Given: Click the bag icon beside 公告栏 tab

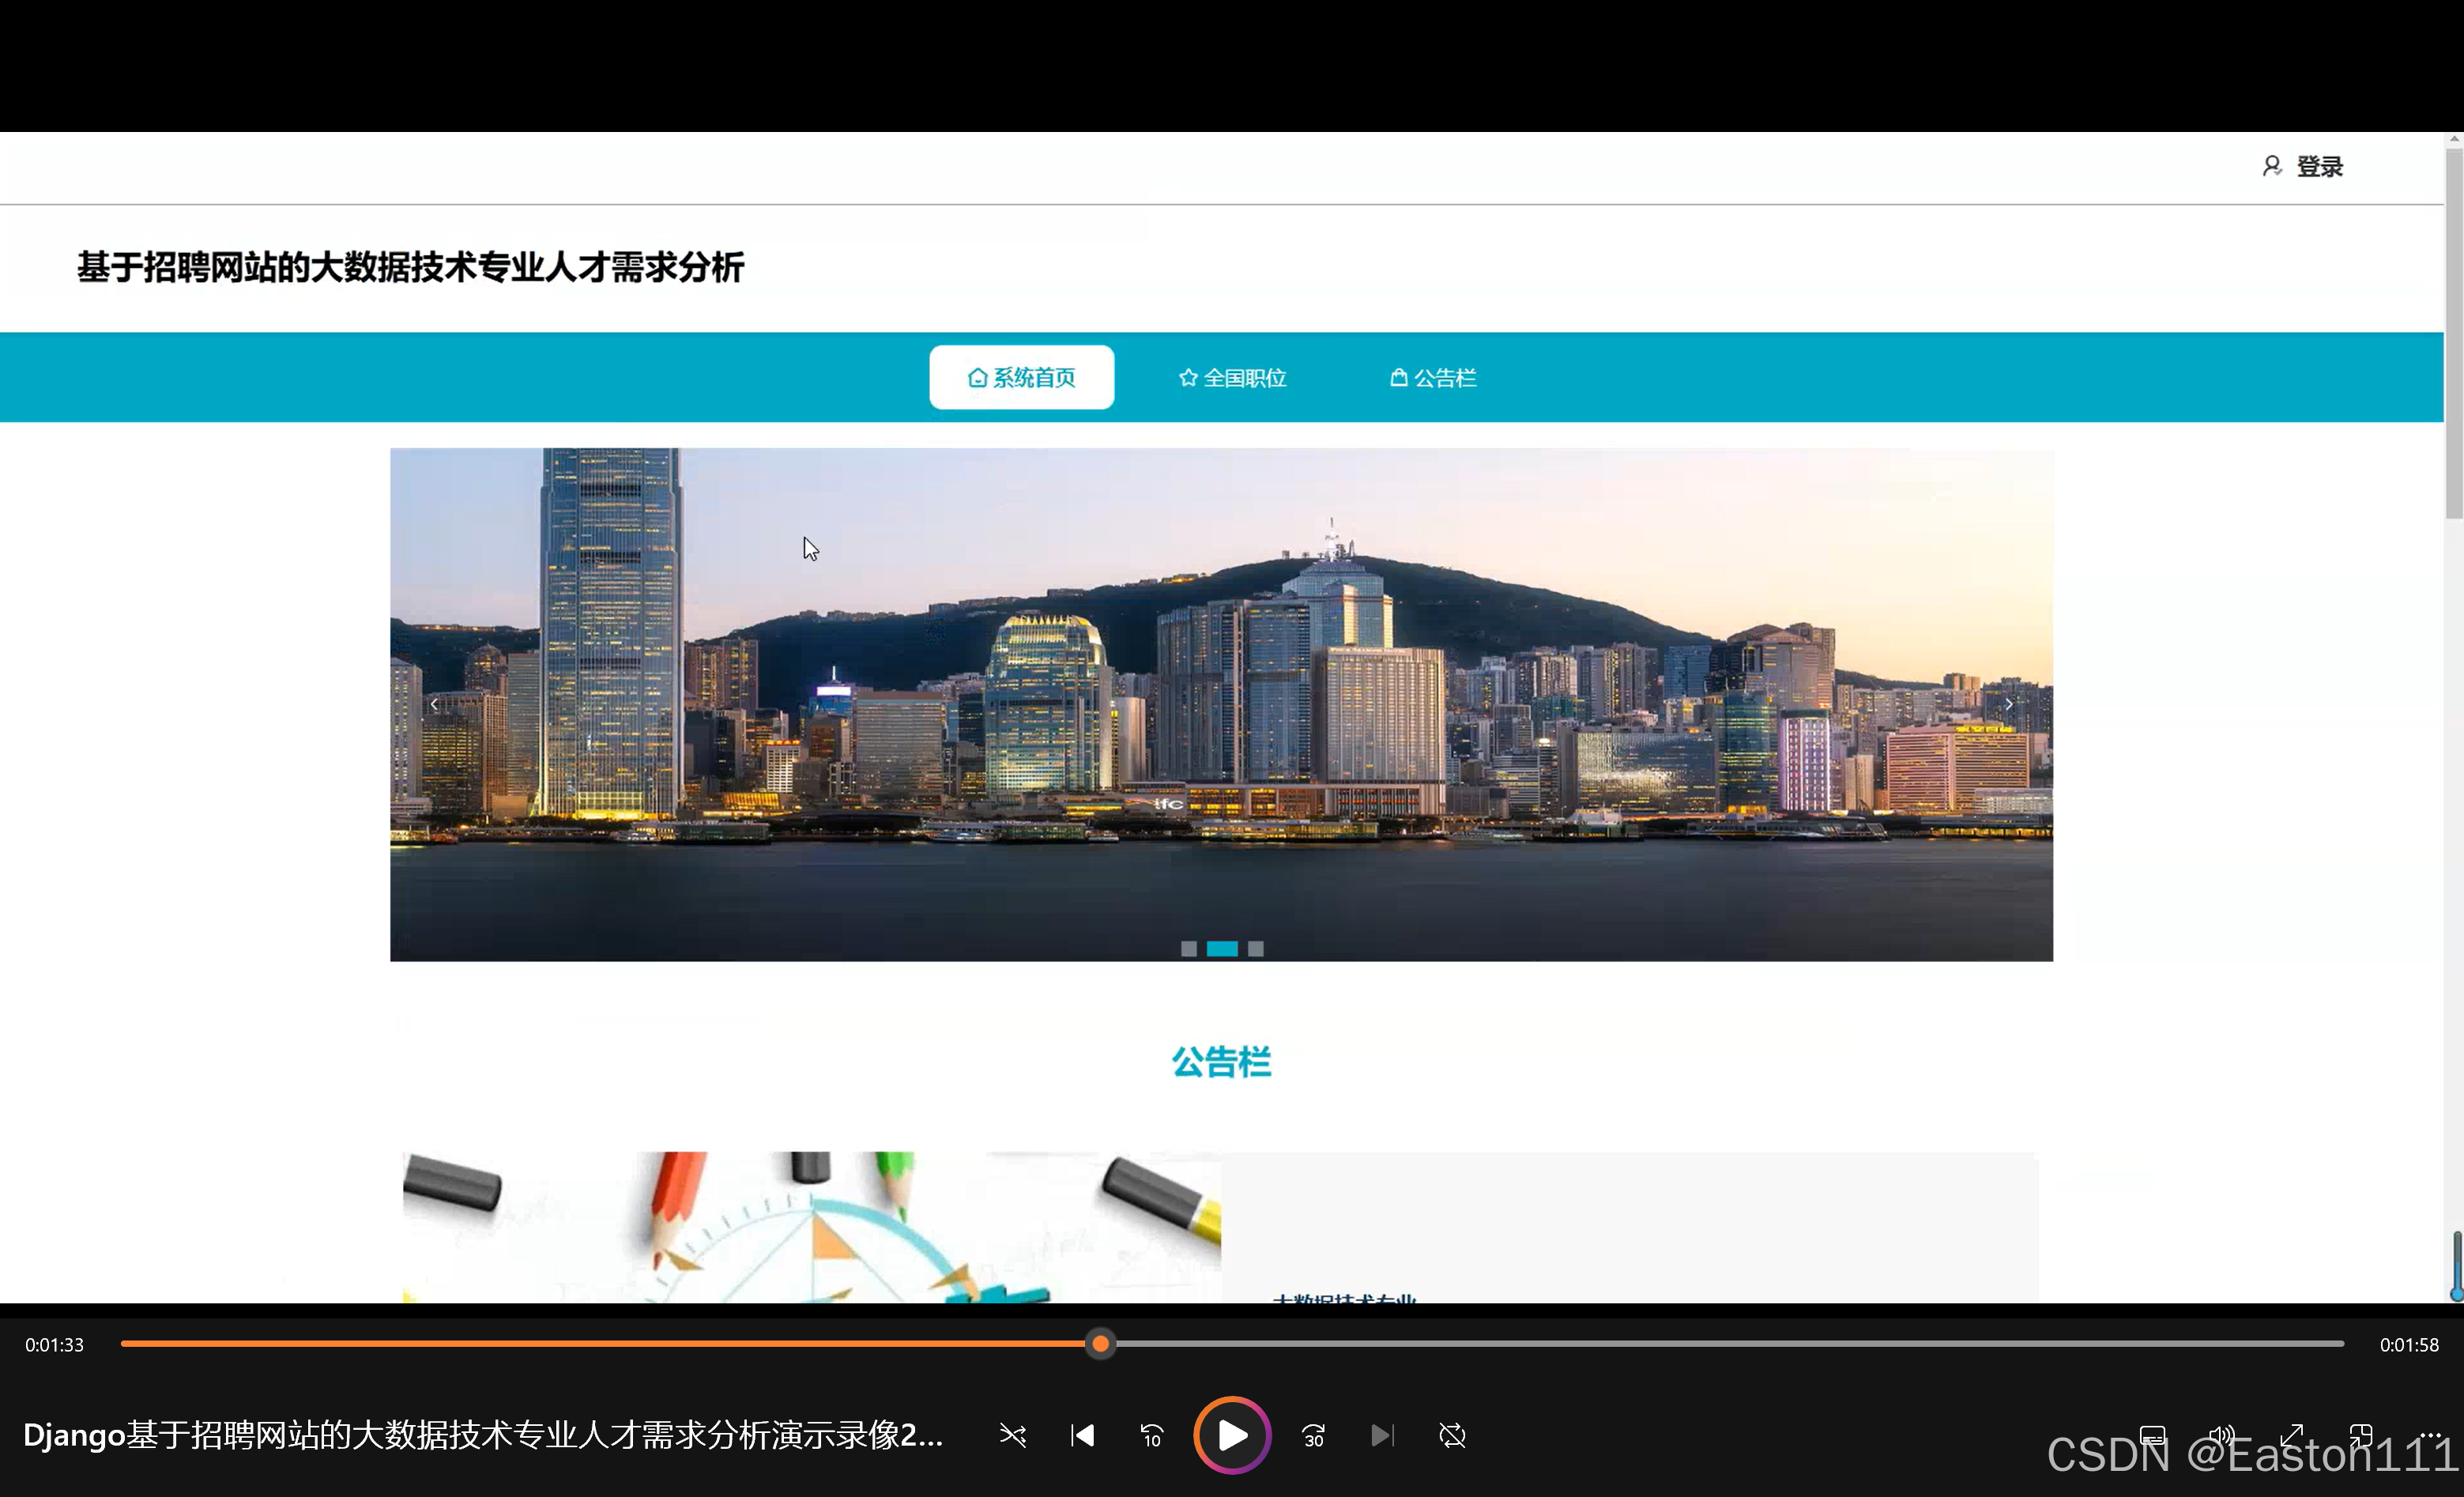Looking at the screenshot, I should pyautogui.click(x=1399, y=378).
